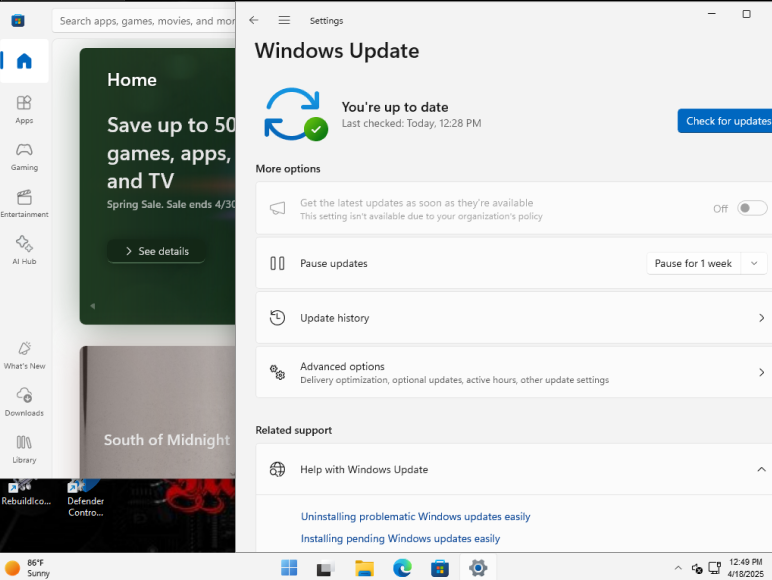Open Uninstalling problematic Windows updates easily link

416,516
